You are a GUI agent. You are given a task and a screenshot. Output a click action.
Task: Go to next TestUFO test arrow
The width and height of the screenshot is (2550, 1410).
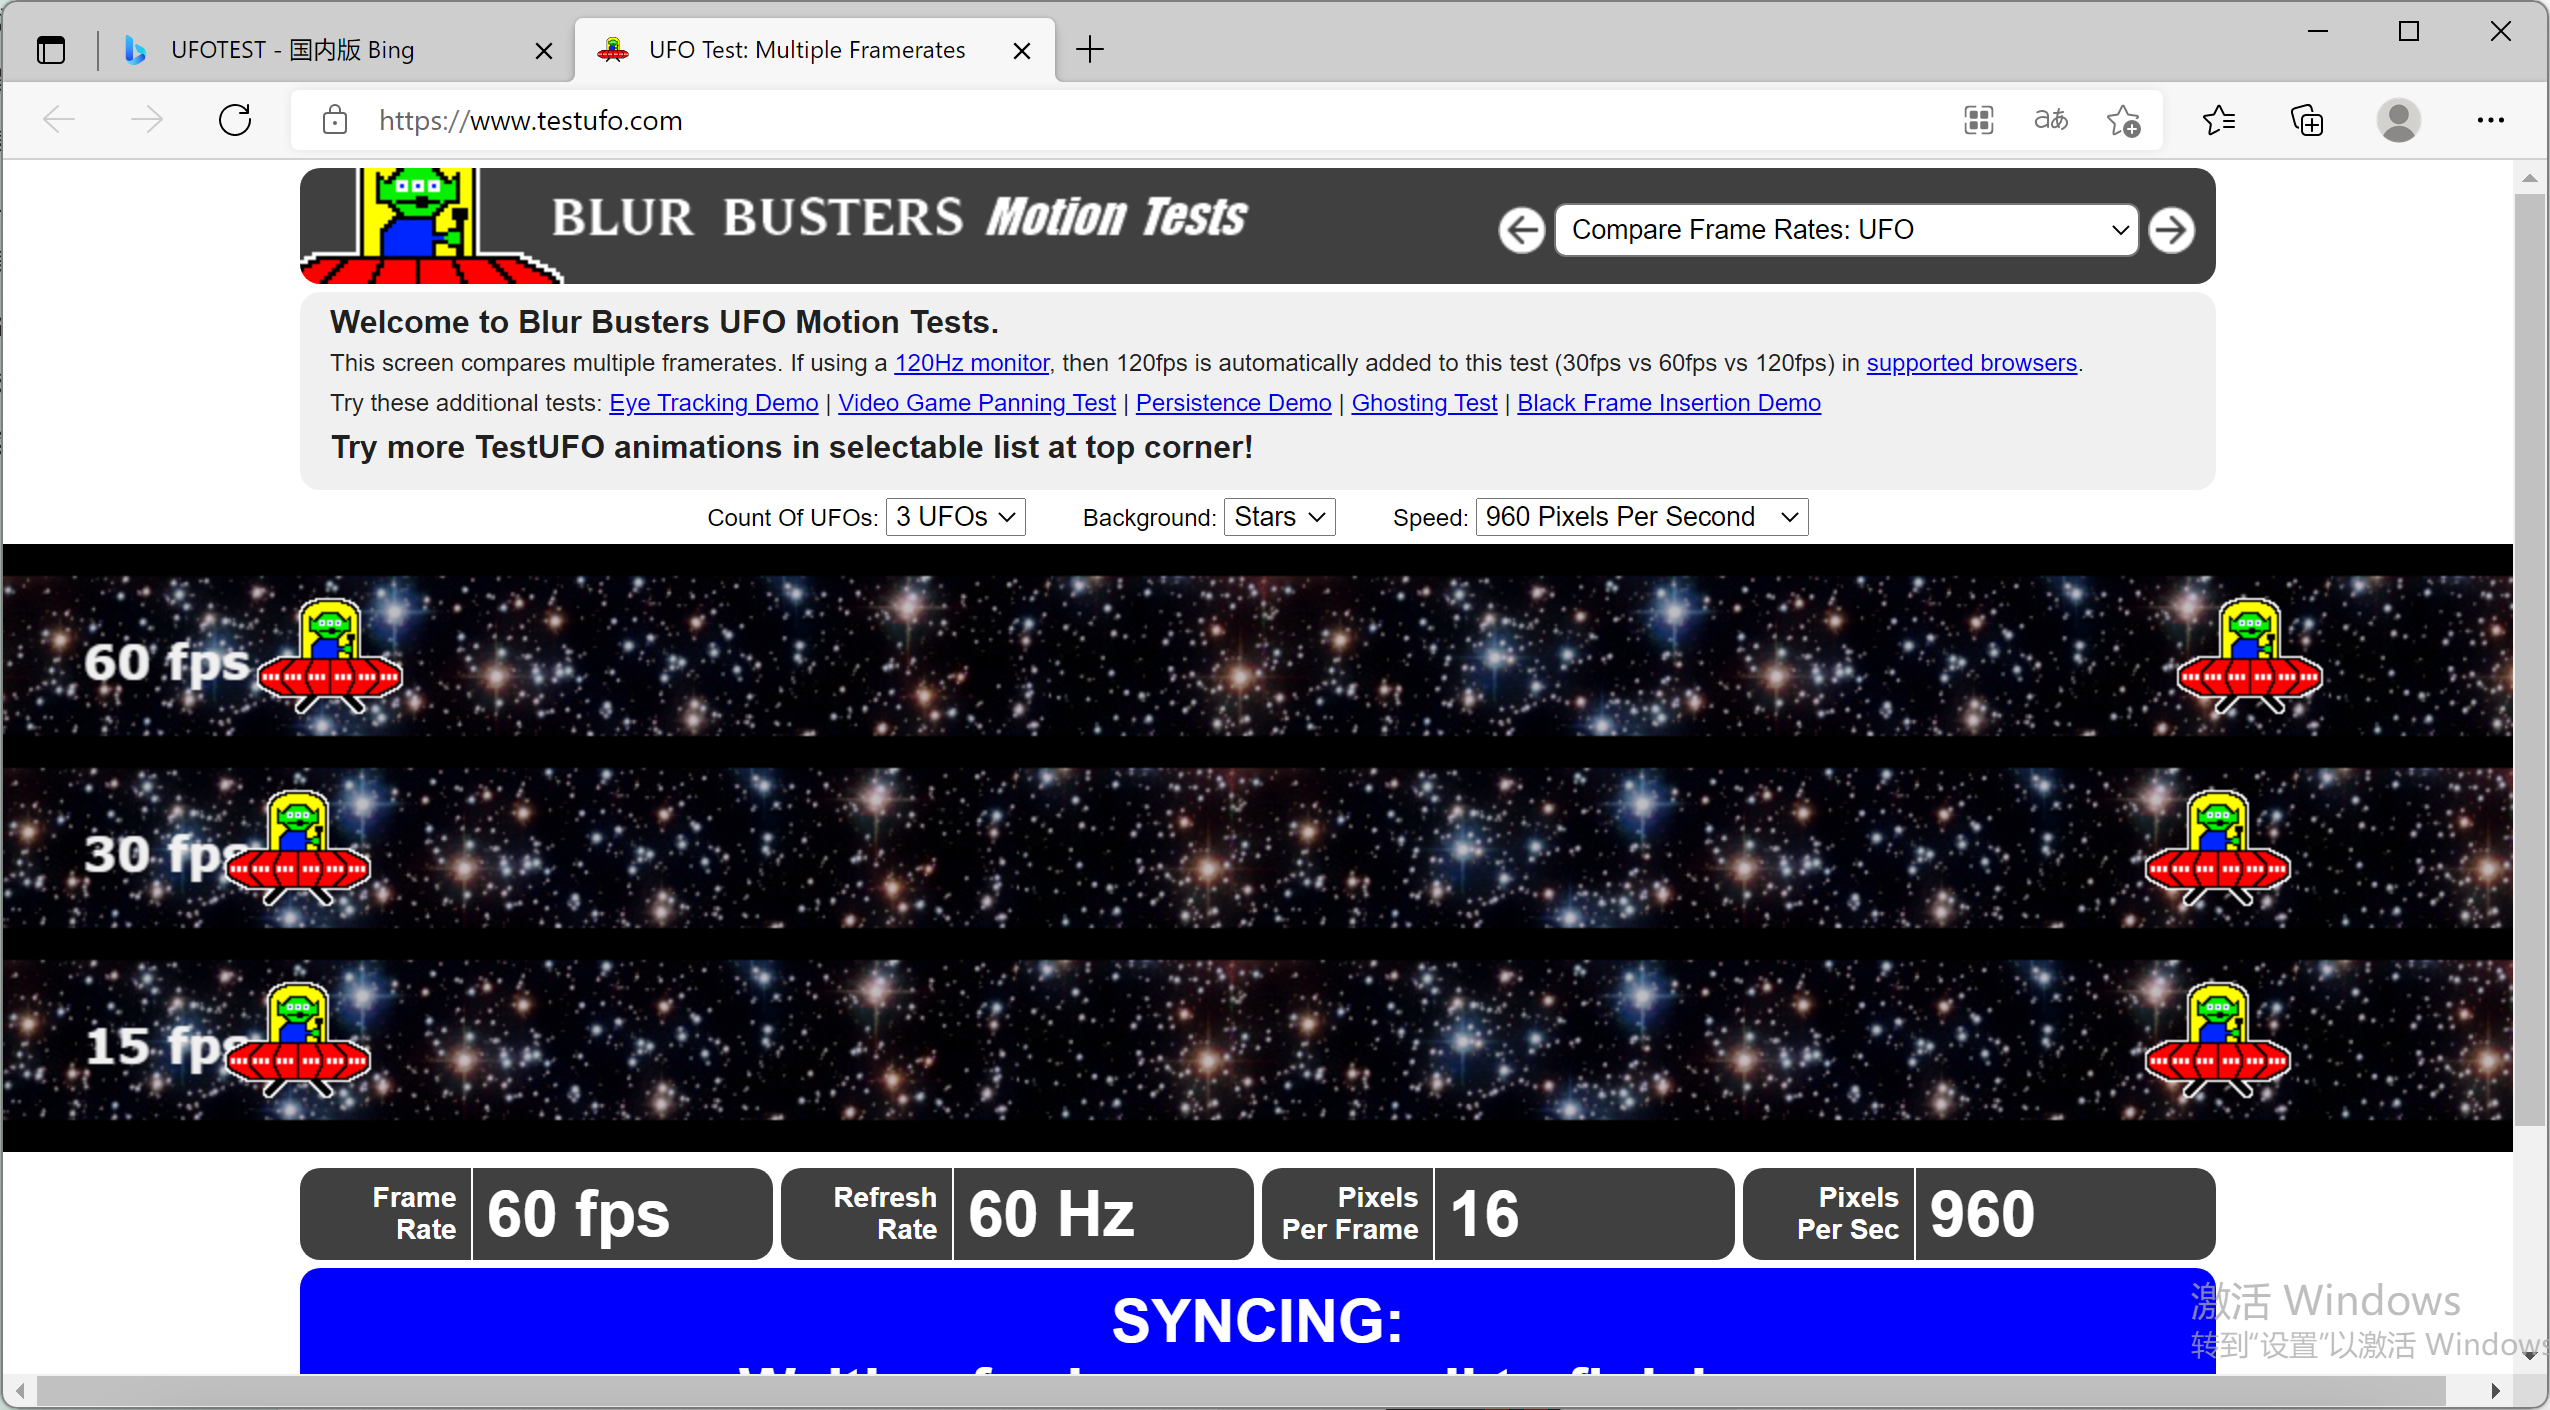pyautogui.click(x=2171, y=230)
